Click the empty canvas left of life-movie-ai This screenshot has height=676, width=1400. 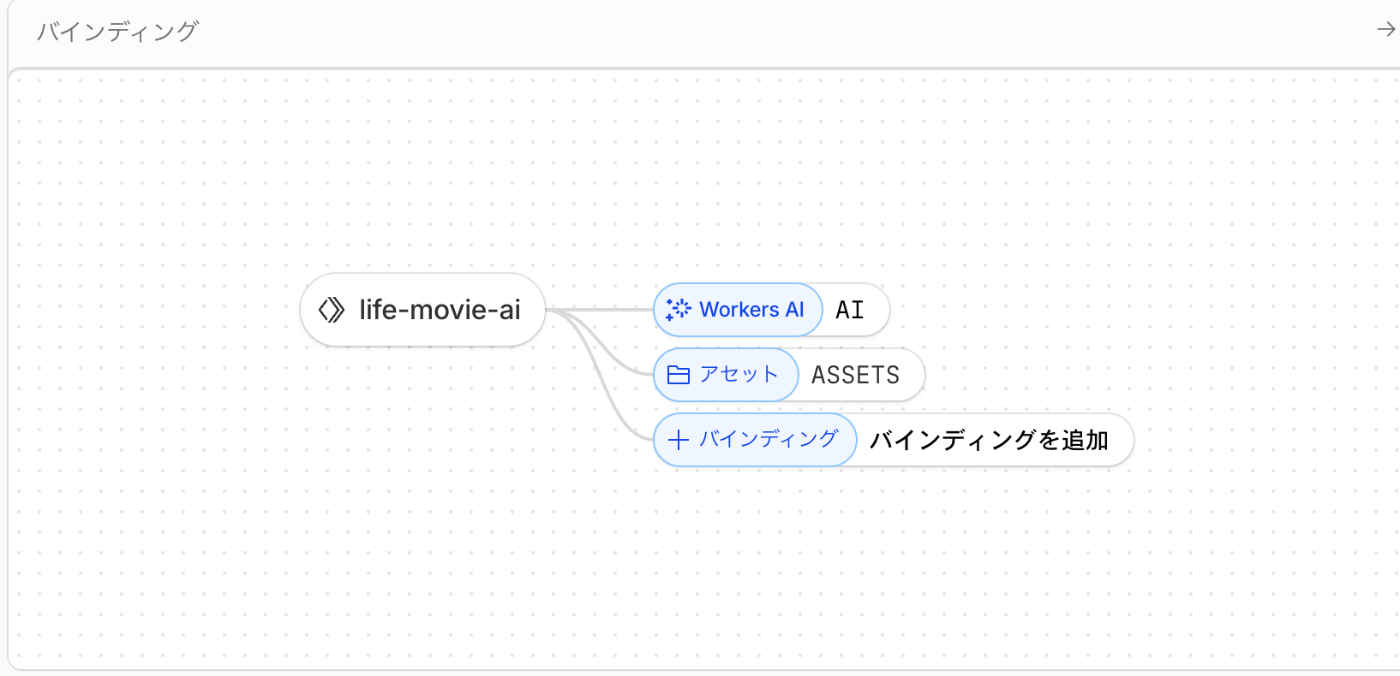click(x=150, y=310)
